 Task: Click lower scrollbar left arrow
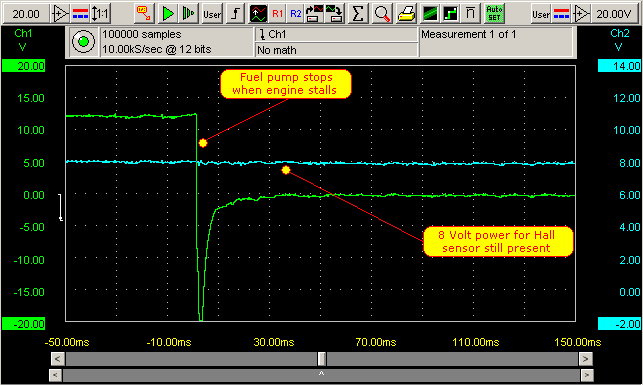(55, 375)
